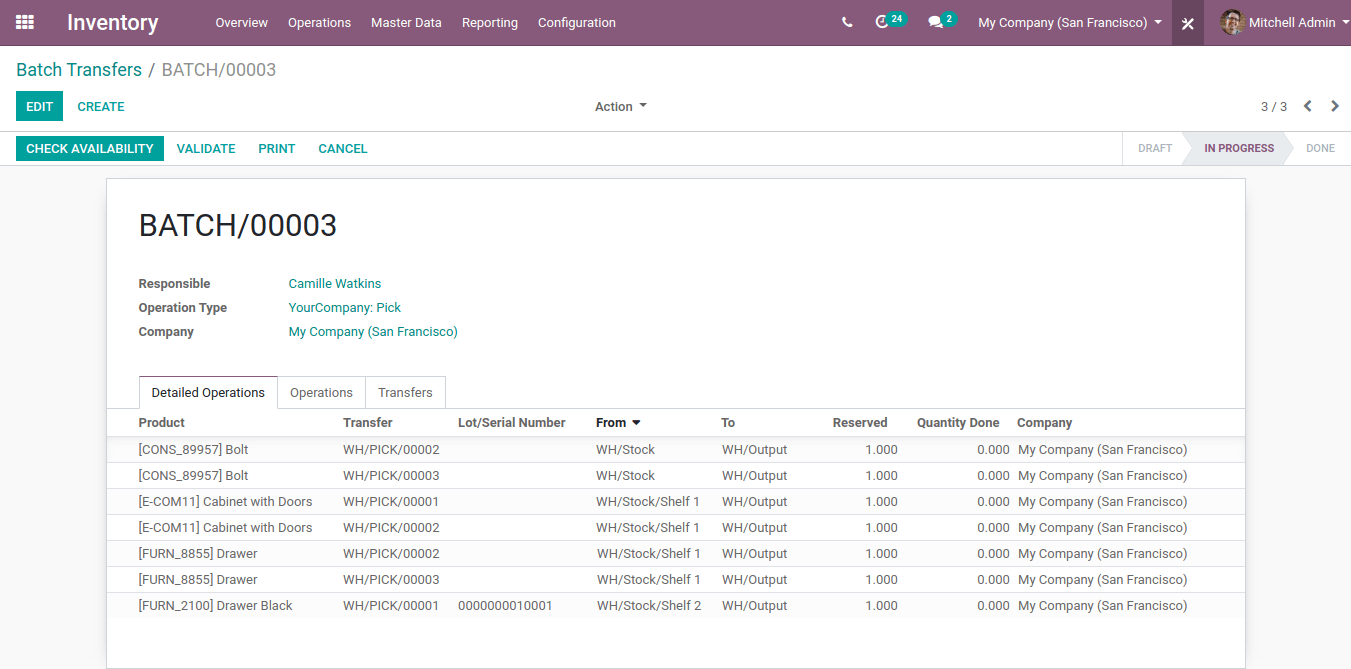Go to previous record using left arrow
This screenshot has width=1351, height=669.
point(1308,105)
